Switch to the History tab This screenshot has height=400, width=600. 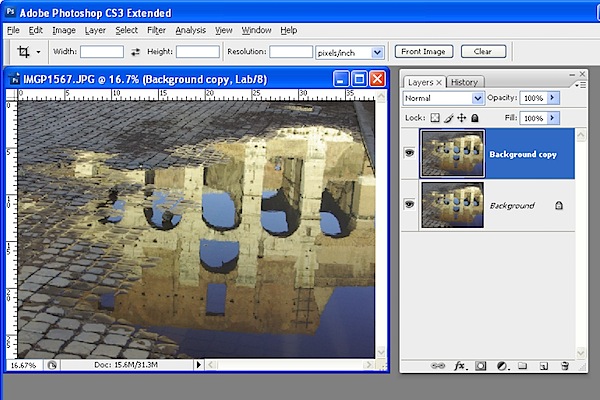coord(464,82)
